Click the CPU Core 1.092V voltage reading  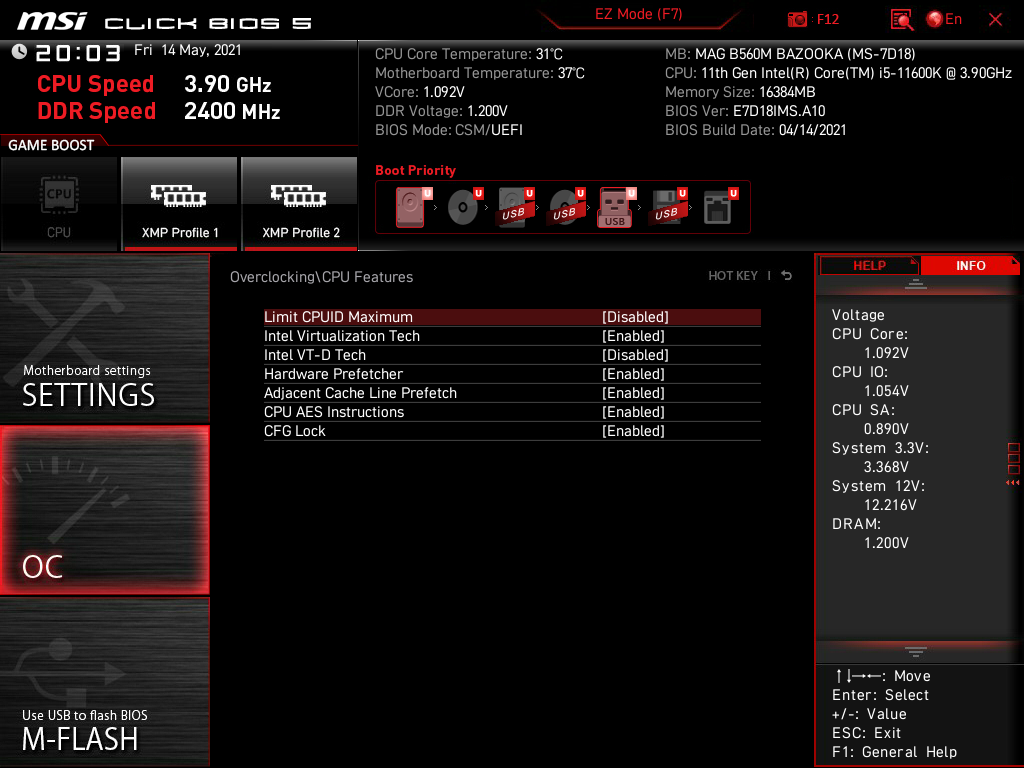click(x=886, y=353)
